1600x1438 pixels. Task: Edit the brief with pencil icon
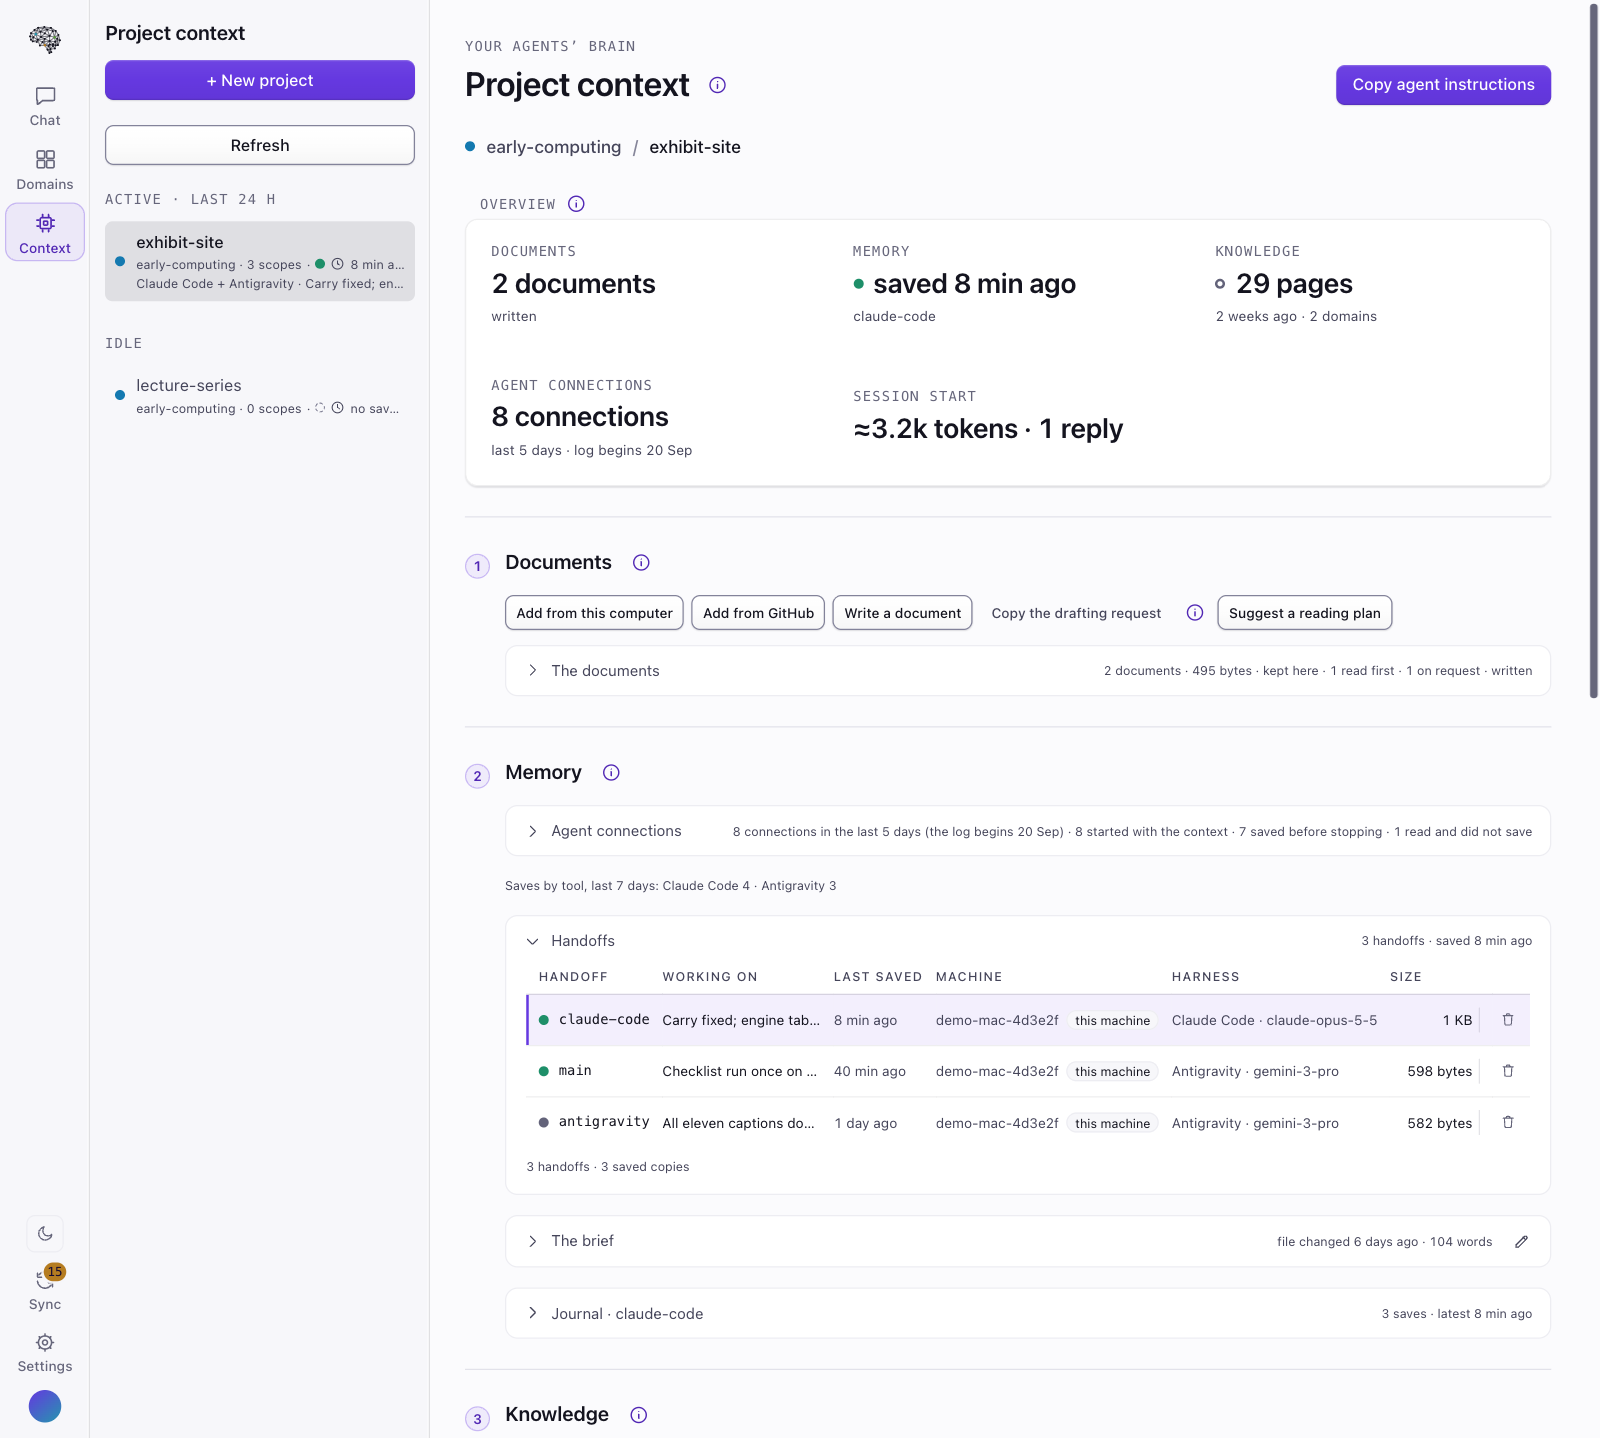[1521, 1242]
